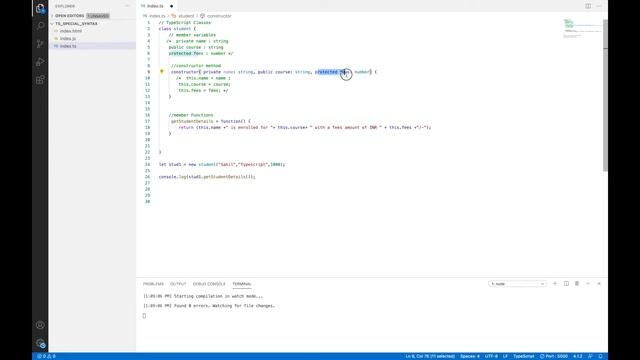Viewport: 640px width, 360px height.
Task: Click the Port: 5500 Live Server indicator
Action: click(x=554, y=356)
